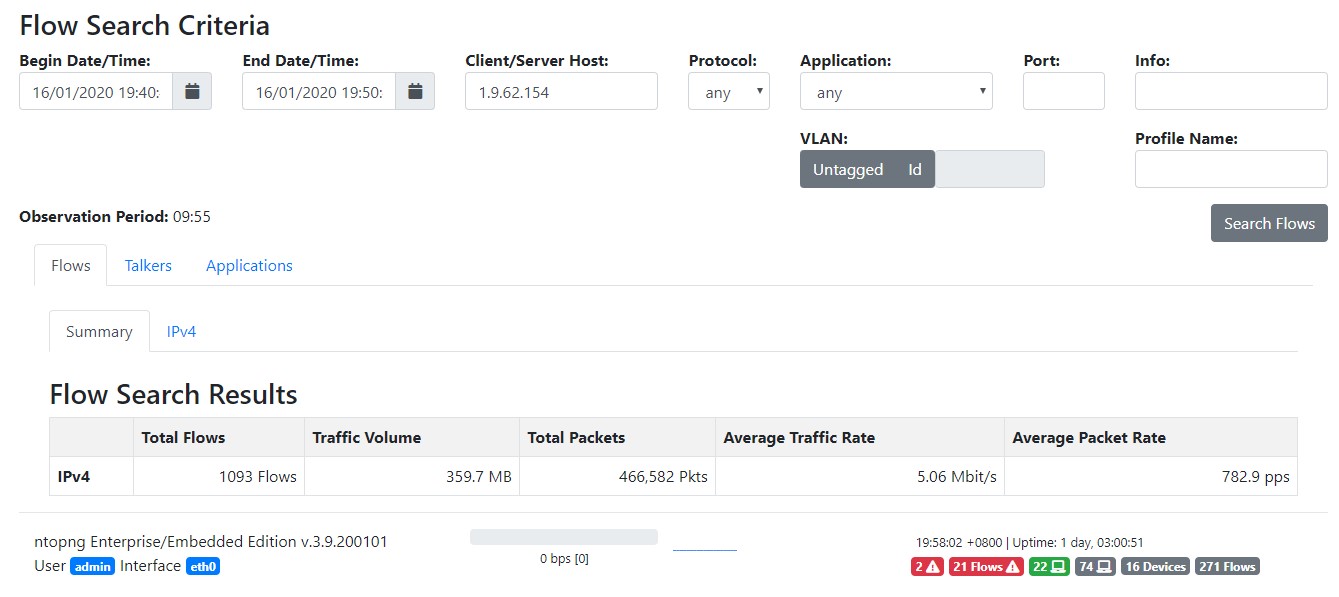This screenshot has width=1339, height=597.
Task: Click the Search Flows button
Action: click(1269, 223)
